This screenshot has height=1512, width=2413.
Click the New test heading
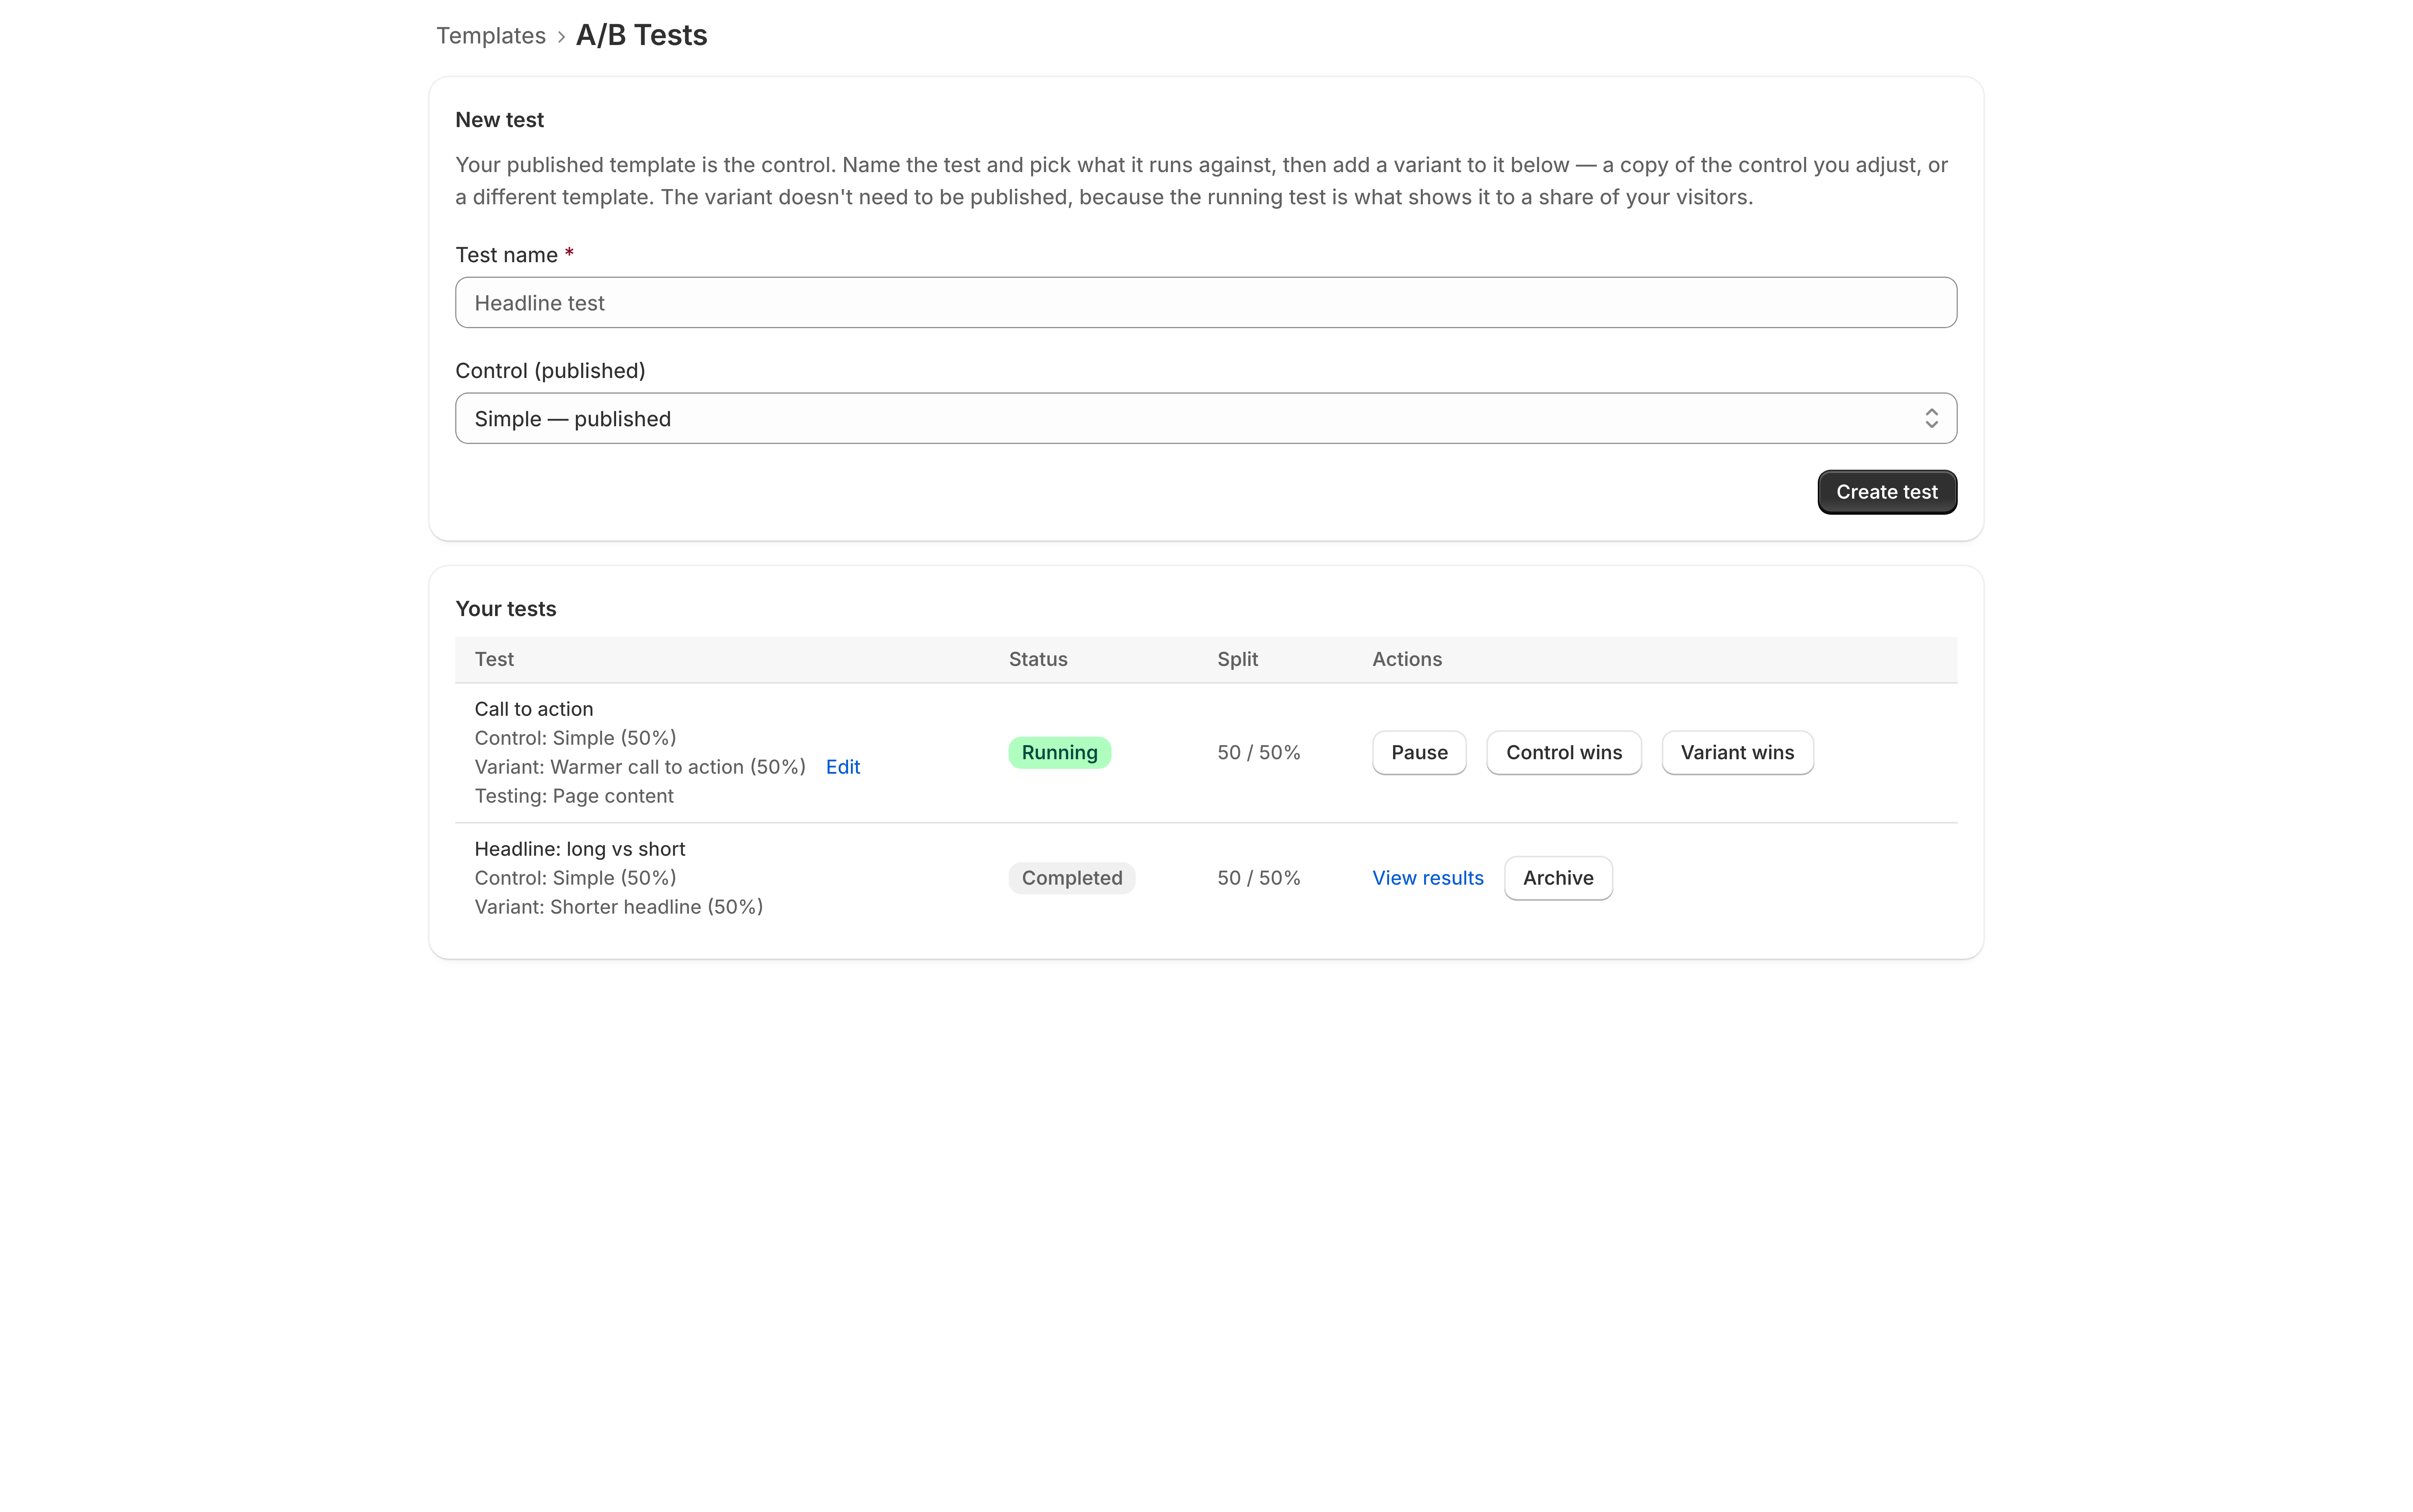point(499,120)
